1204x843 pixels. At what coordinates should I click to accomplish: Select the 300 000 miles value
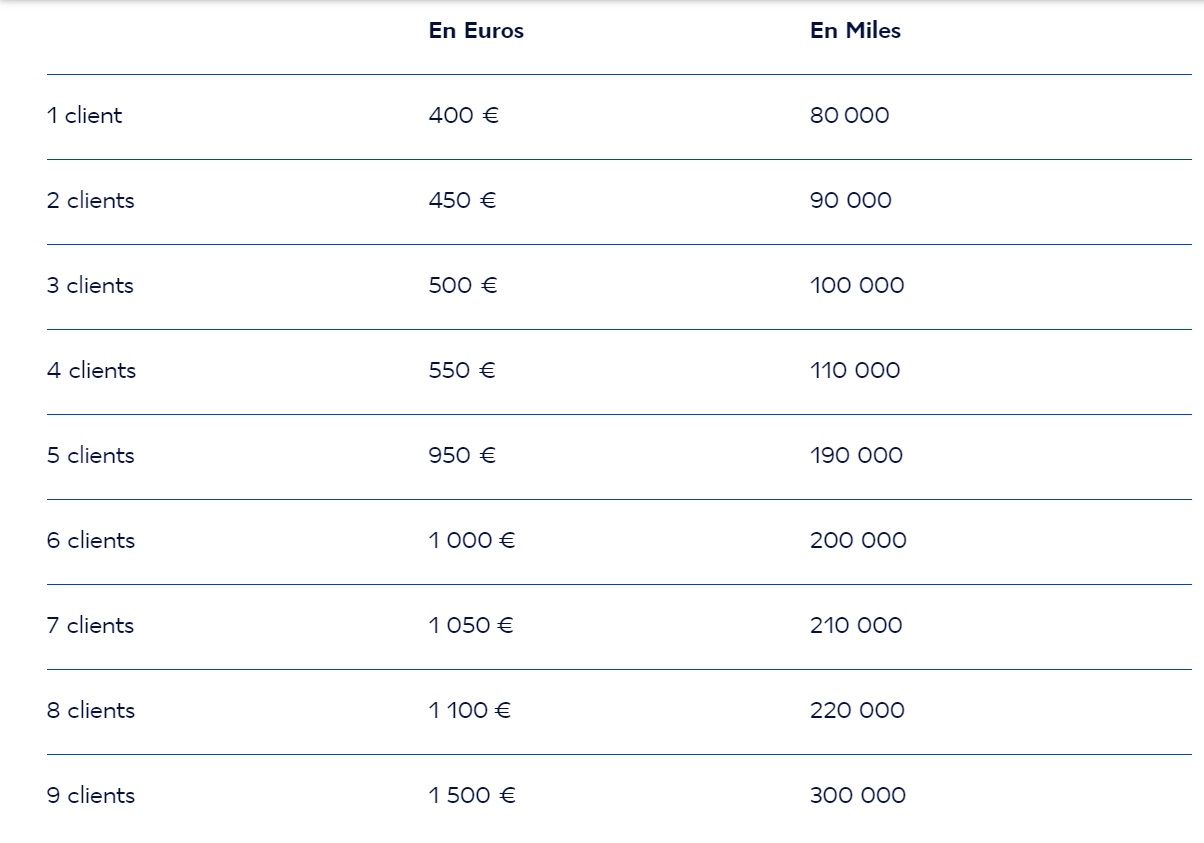click(858, 796)
